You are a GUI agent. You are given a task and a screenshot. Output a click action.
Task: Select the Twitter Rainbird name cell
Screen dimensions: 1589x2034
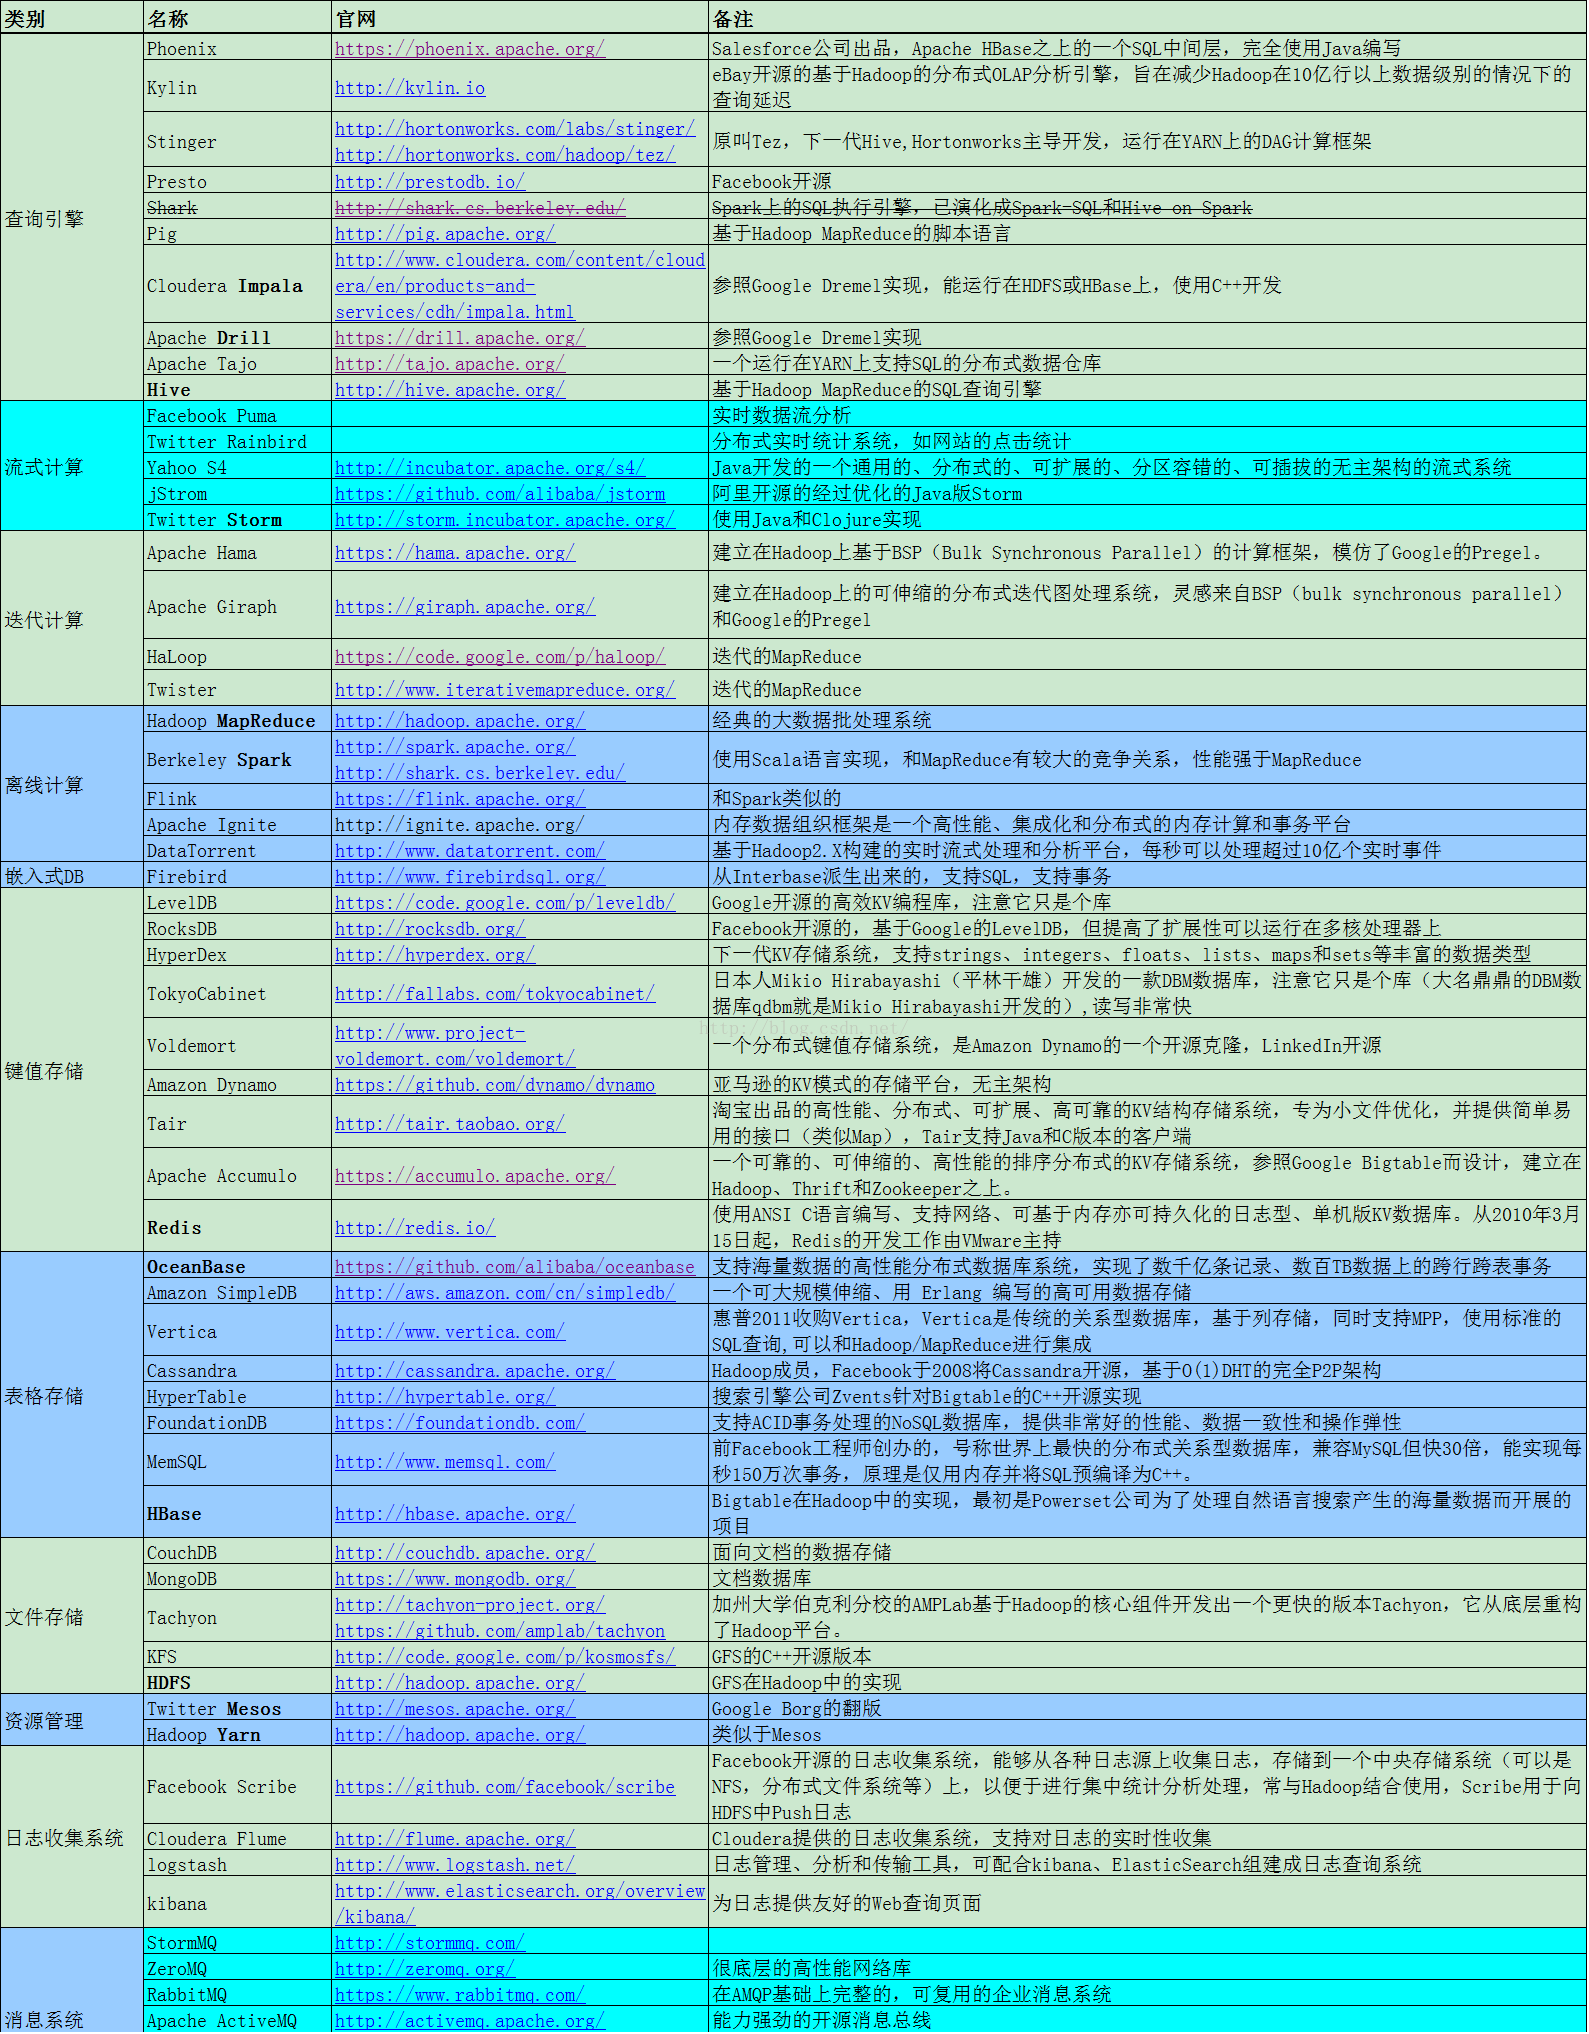[238, 441]
